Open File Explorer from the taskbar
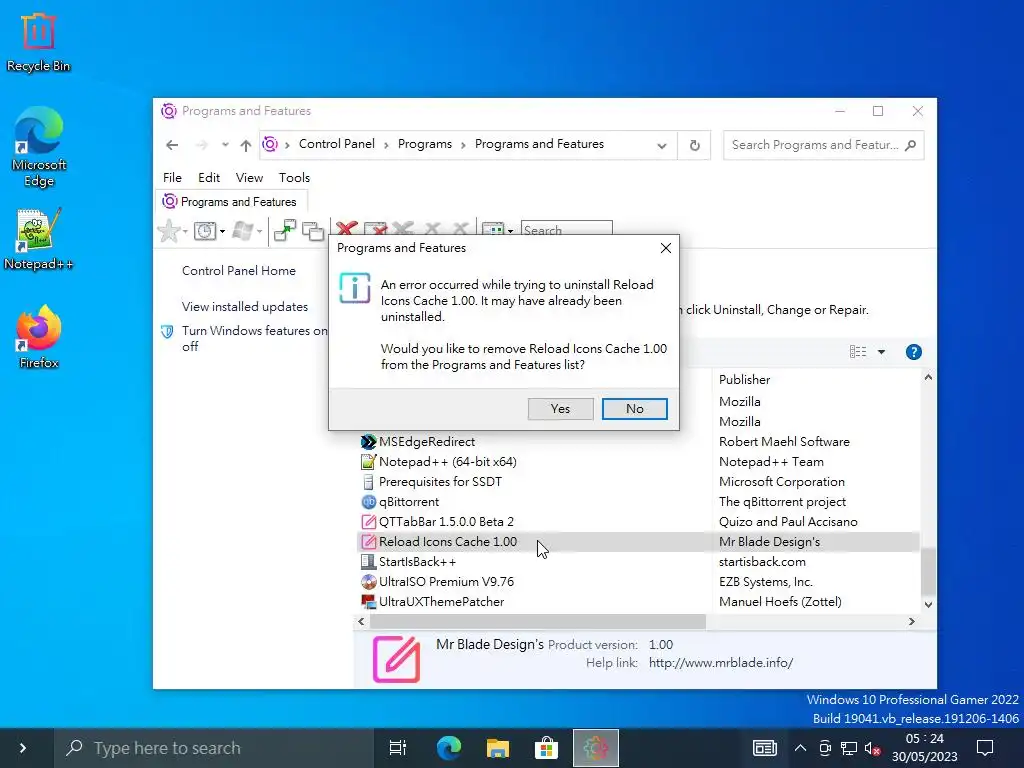 pyautogui.click(x=497, y=748)
